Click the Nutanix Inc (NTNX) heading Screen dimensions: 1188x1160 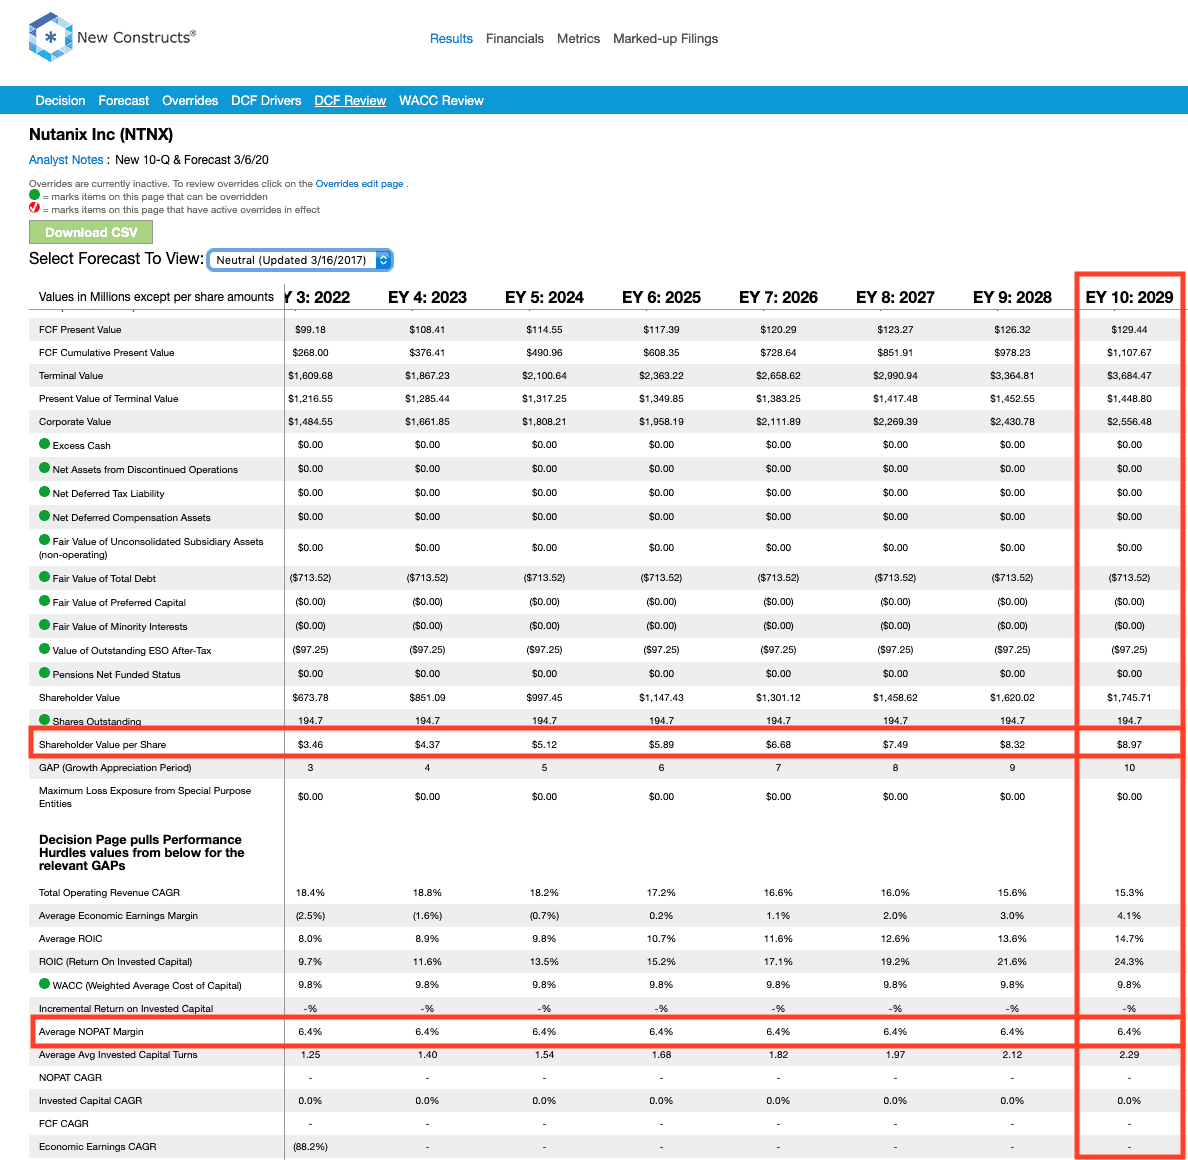click(101, 135)
